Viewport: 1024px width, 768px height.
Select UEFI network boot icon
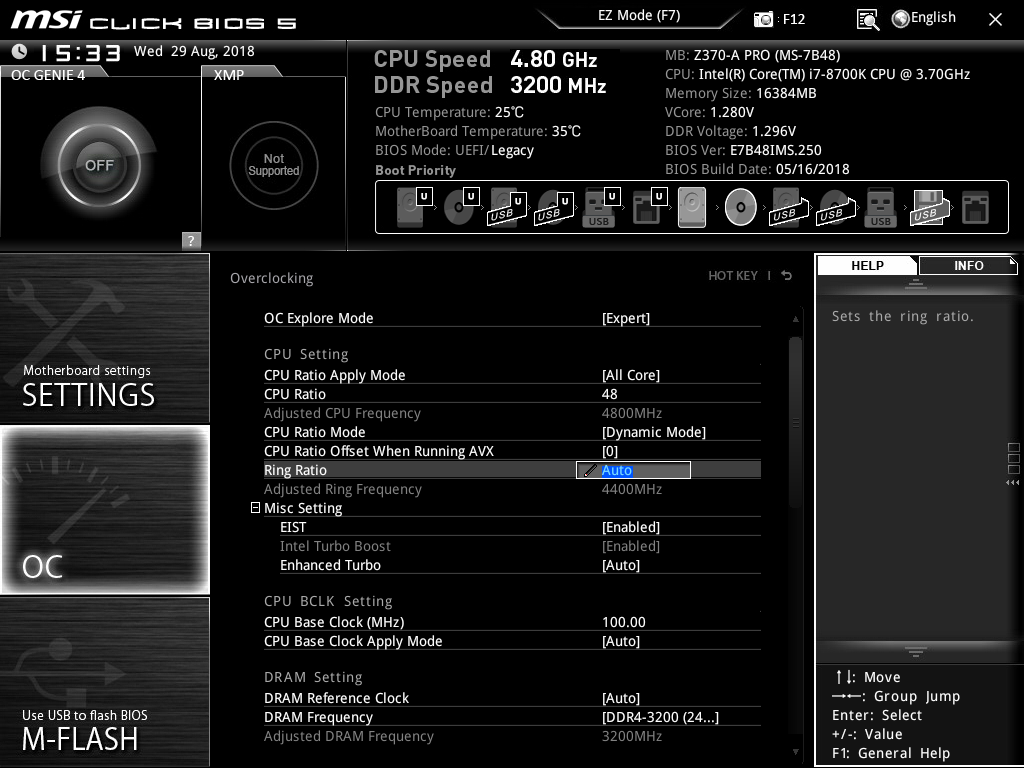tap(649, 207)
